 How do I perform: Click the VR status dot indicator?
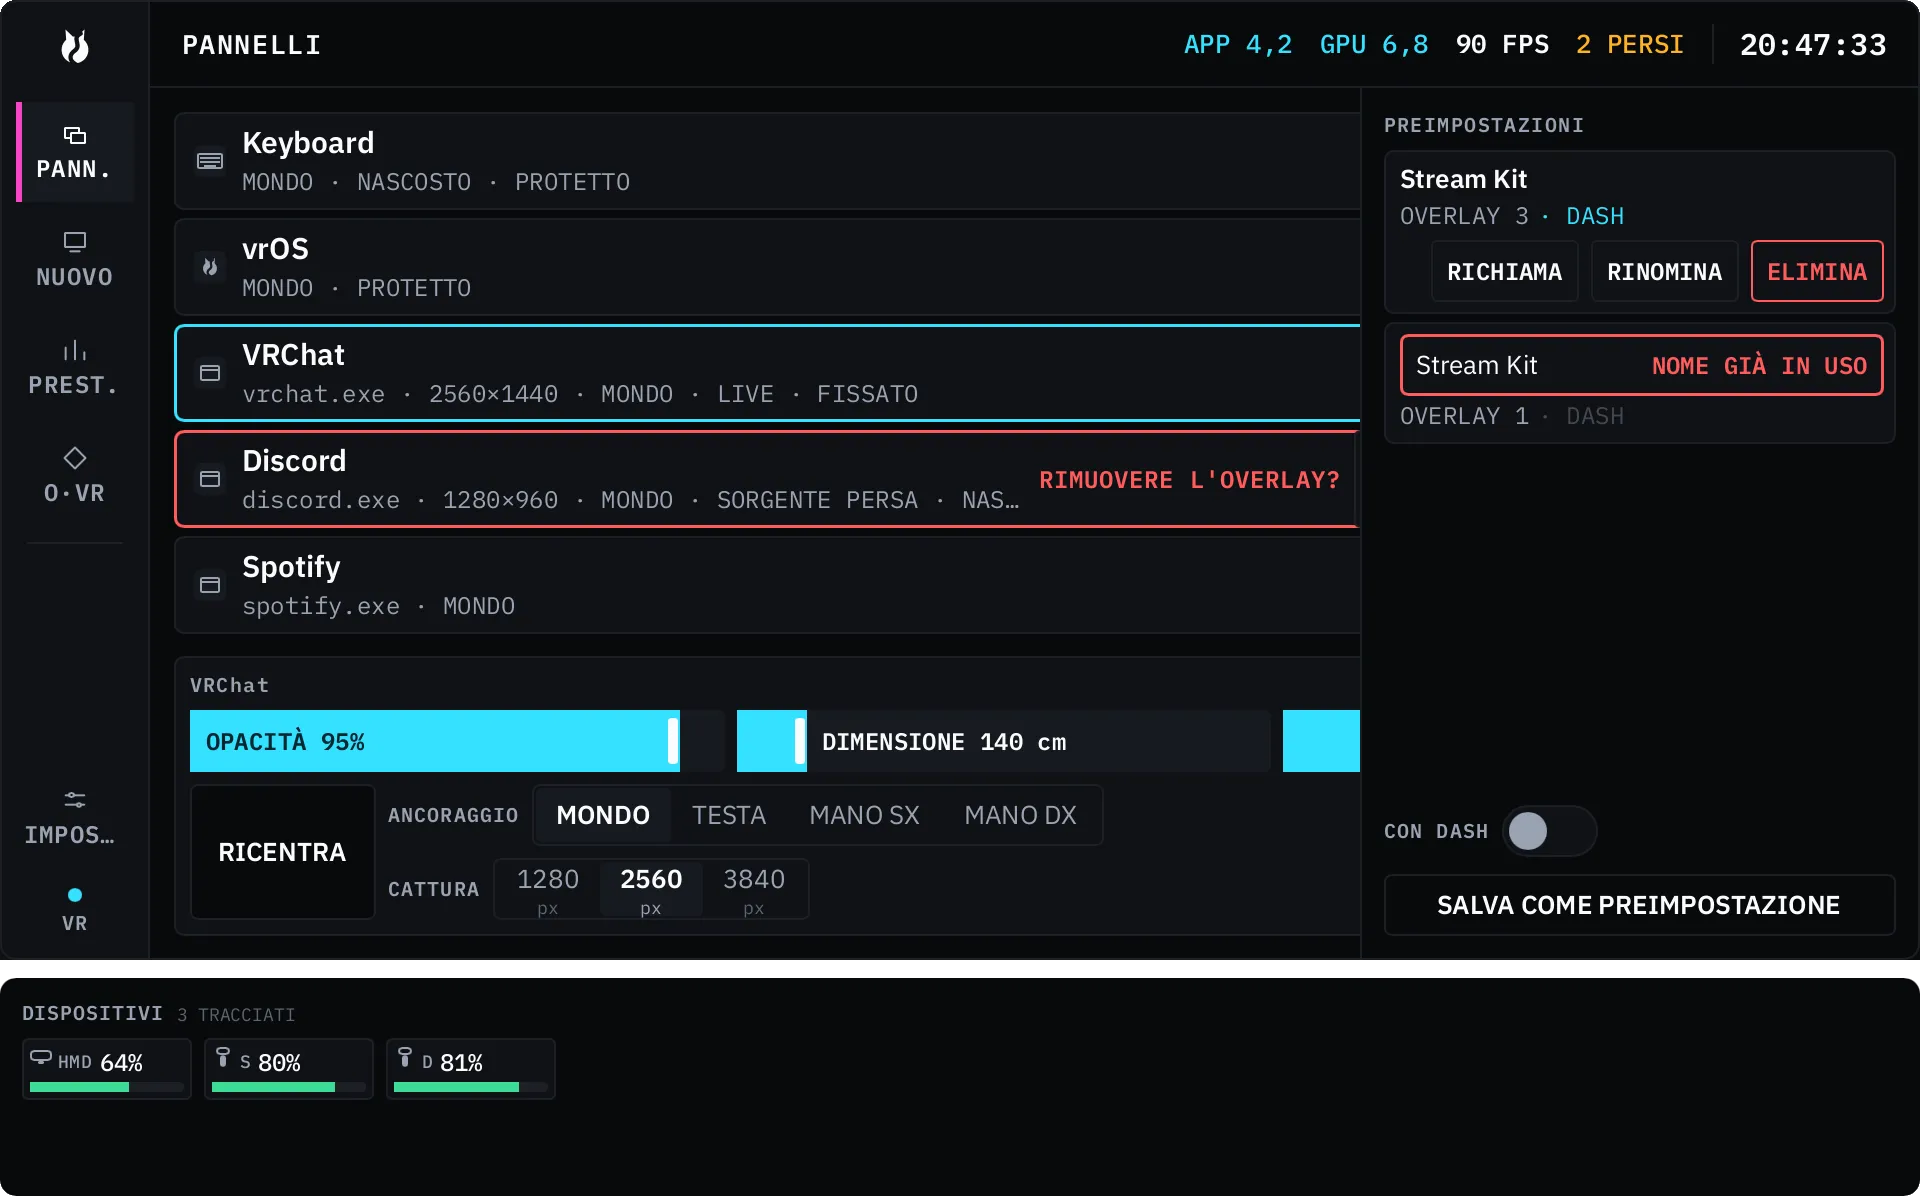[75, 895]
